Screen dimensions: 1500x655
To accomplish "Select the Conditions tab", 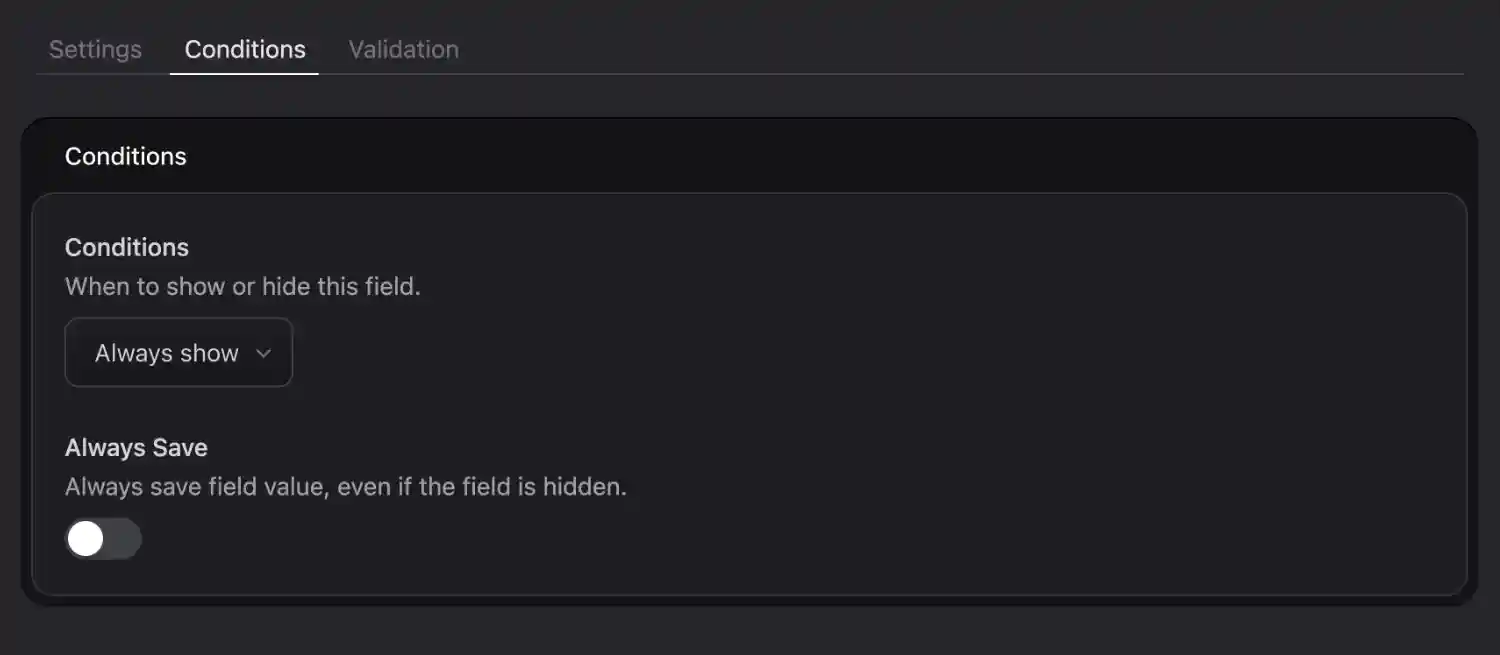I will [x=244, y=49].
